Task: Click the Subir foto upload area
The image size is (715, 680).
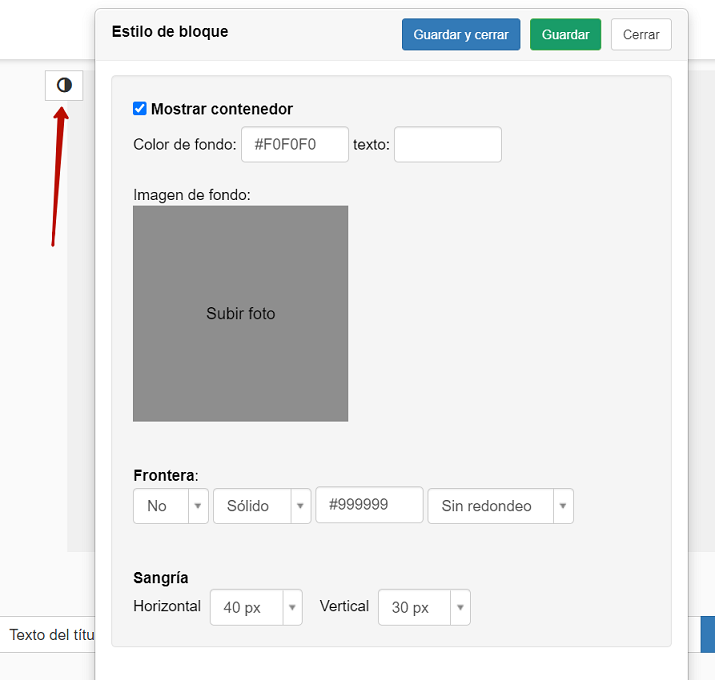Action: (240, 313)
